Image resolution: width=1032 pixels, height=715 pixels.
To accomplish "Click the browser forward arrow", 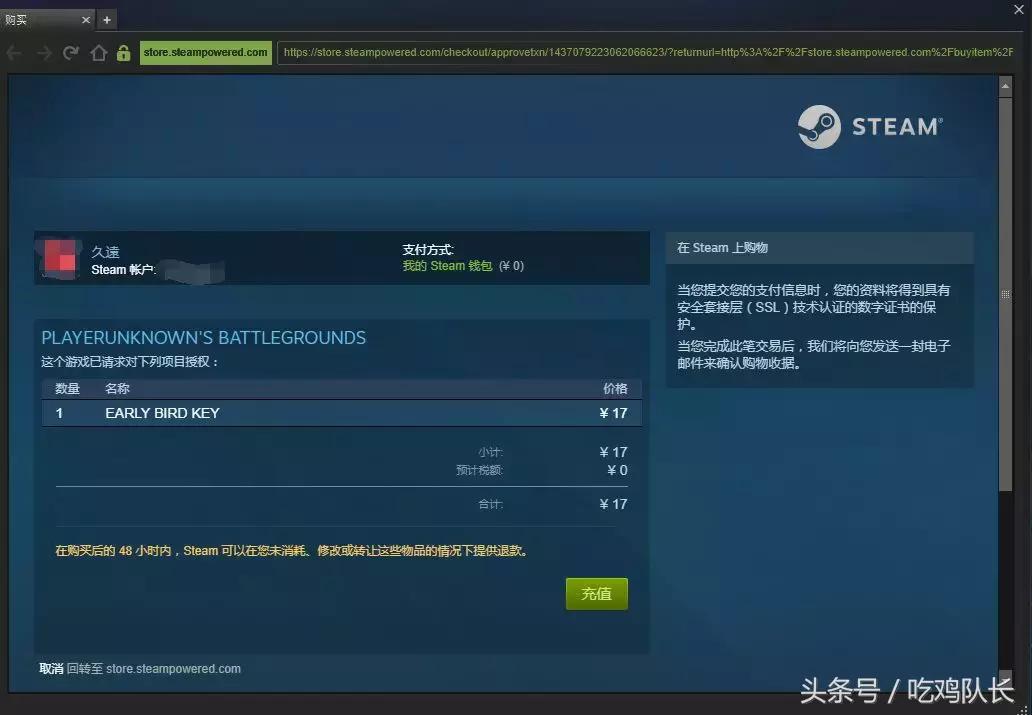I will tap(43, 53).
